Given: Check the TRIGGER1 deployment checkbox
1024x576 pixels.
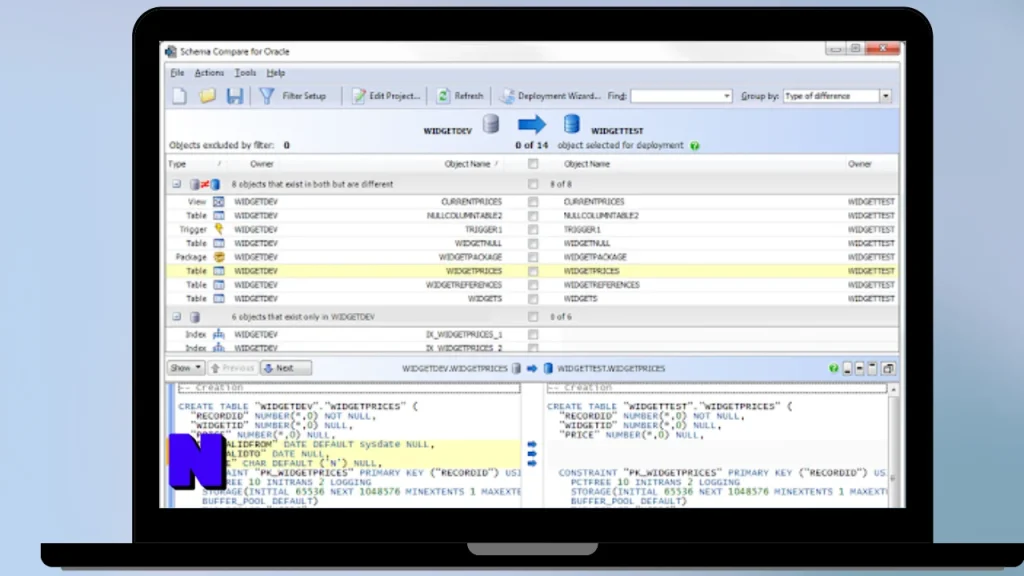Looking at the screenshot, I should [533, 229].
